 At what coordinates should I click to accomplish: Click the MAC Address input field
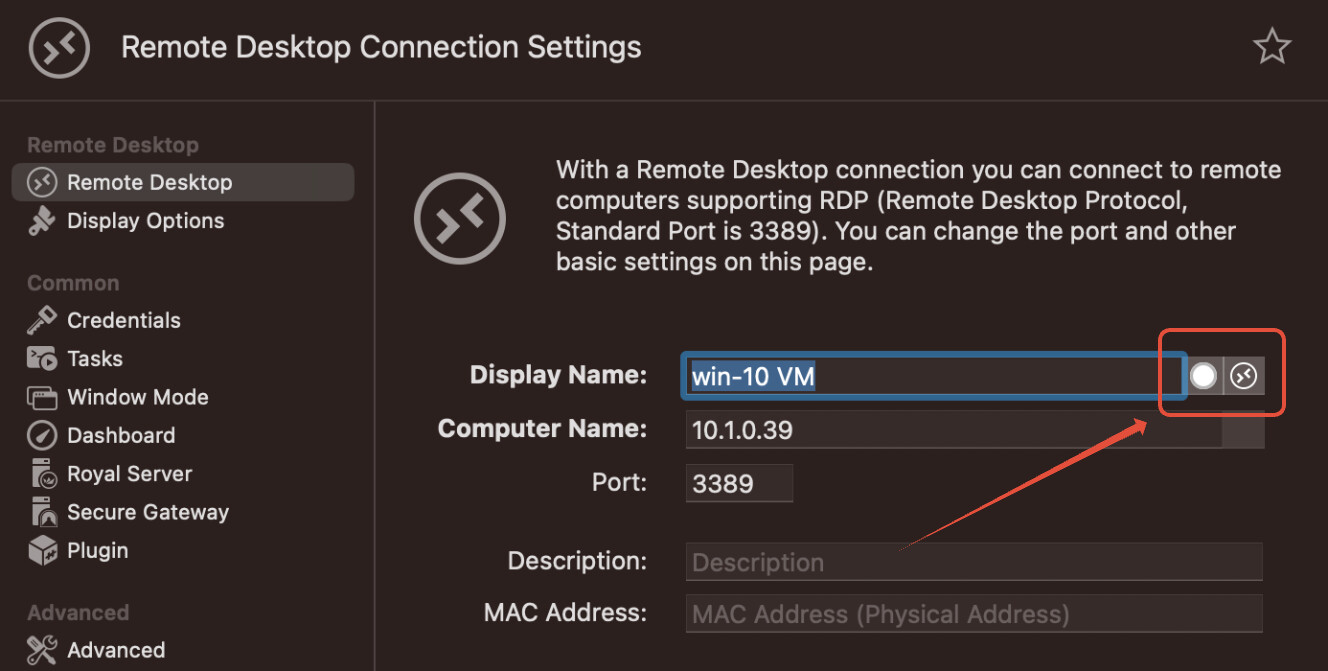coord(974,613)
